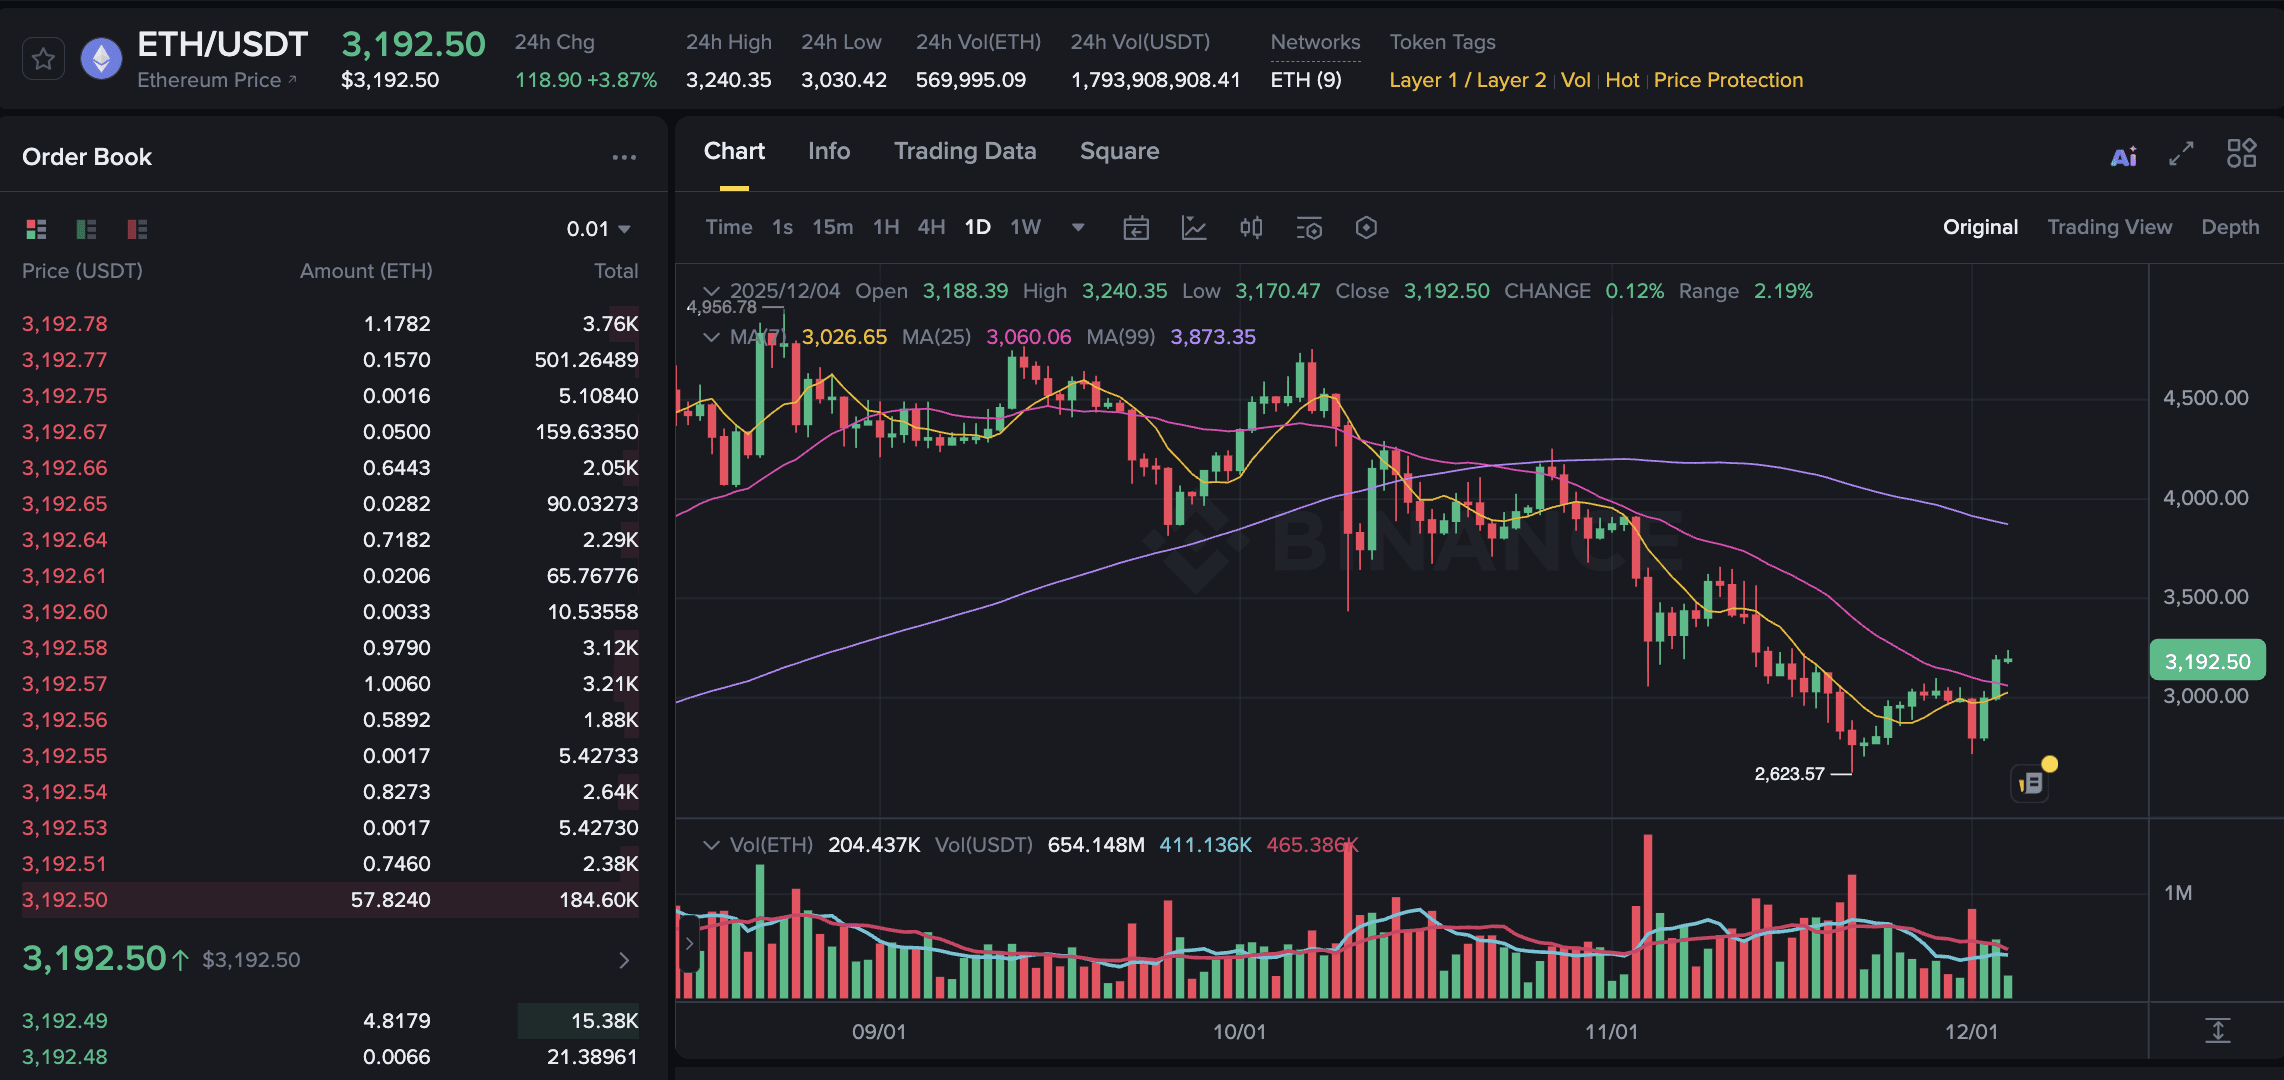Image resolution: width=2284 pixels, height=1080 pixels.
Task: Click the favorite star icon
Action: [43, 59]
